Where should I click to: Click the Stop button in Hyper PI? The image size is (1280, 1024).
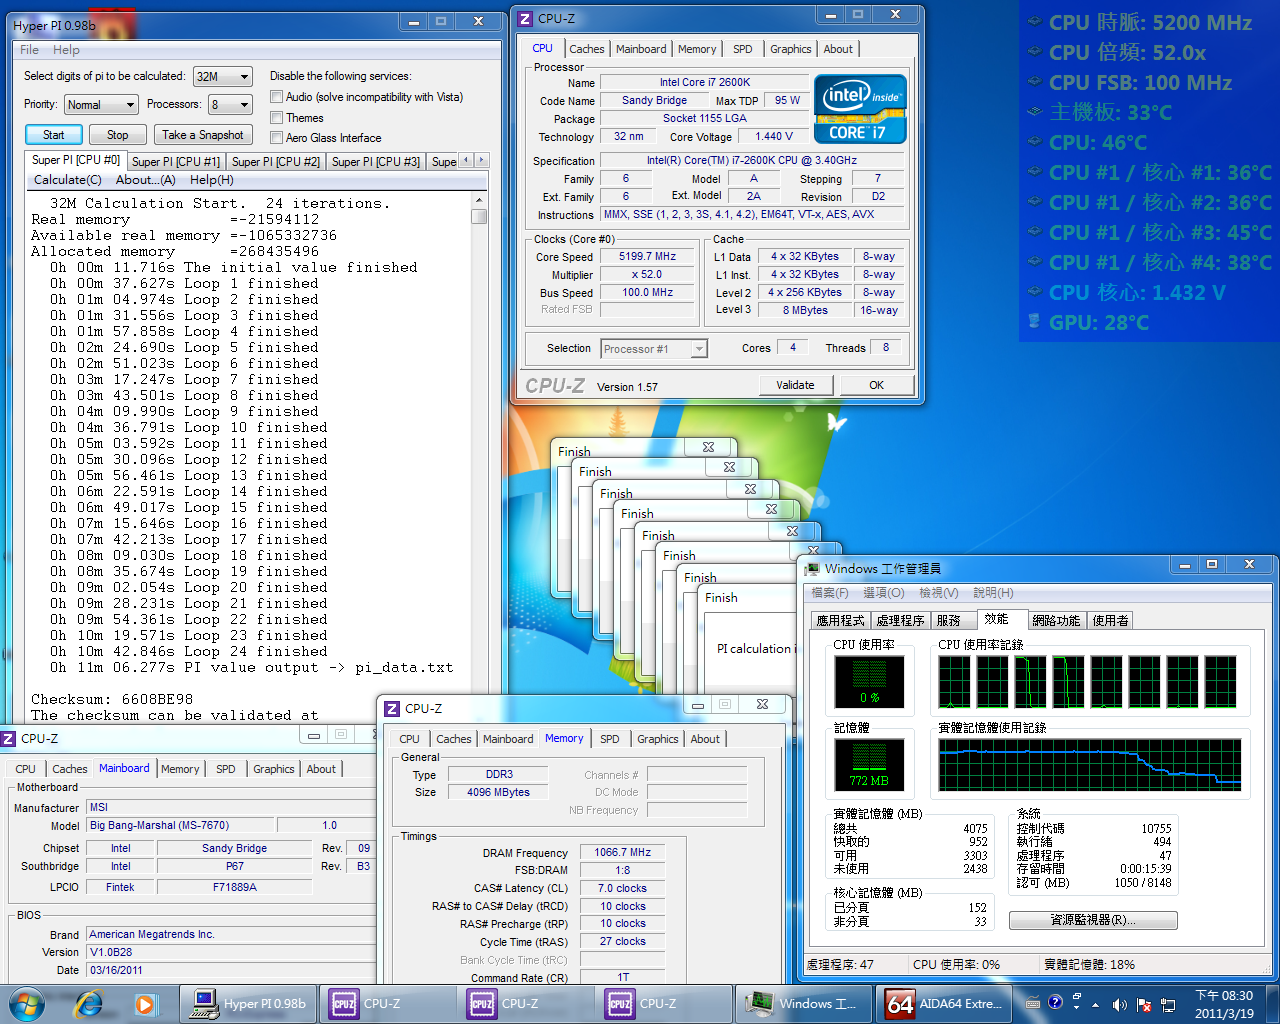(x=117, y=134)
